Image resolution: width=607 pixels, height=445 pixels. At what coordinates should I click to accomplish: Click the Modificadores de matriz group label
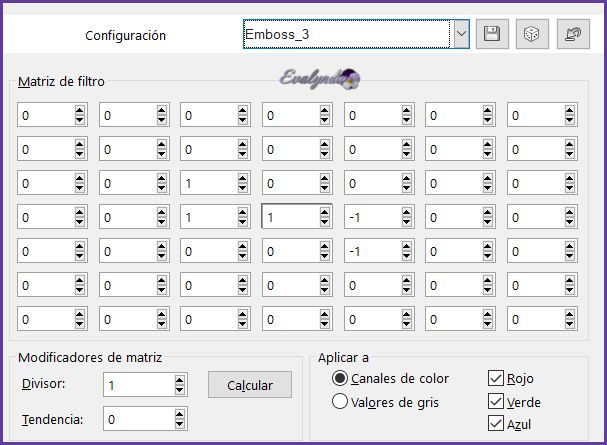click(90, 357)
